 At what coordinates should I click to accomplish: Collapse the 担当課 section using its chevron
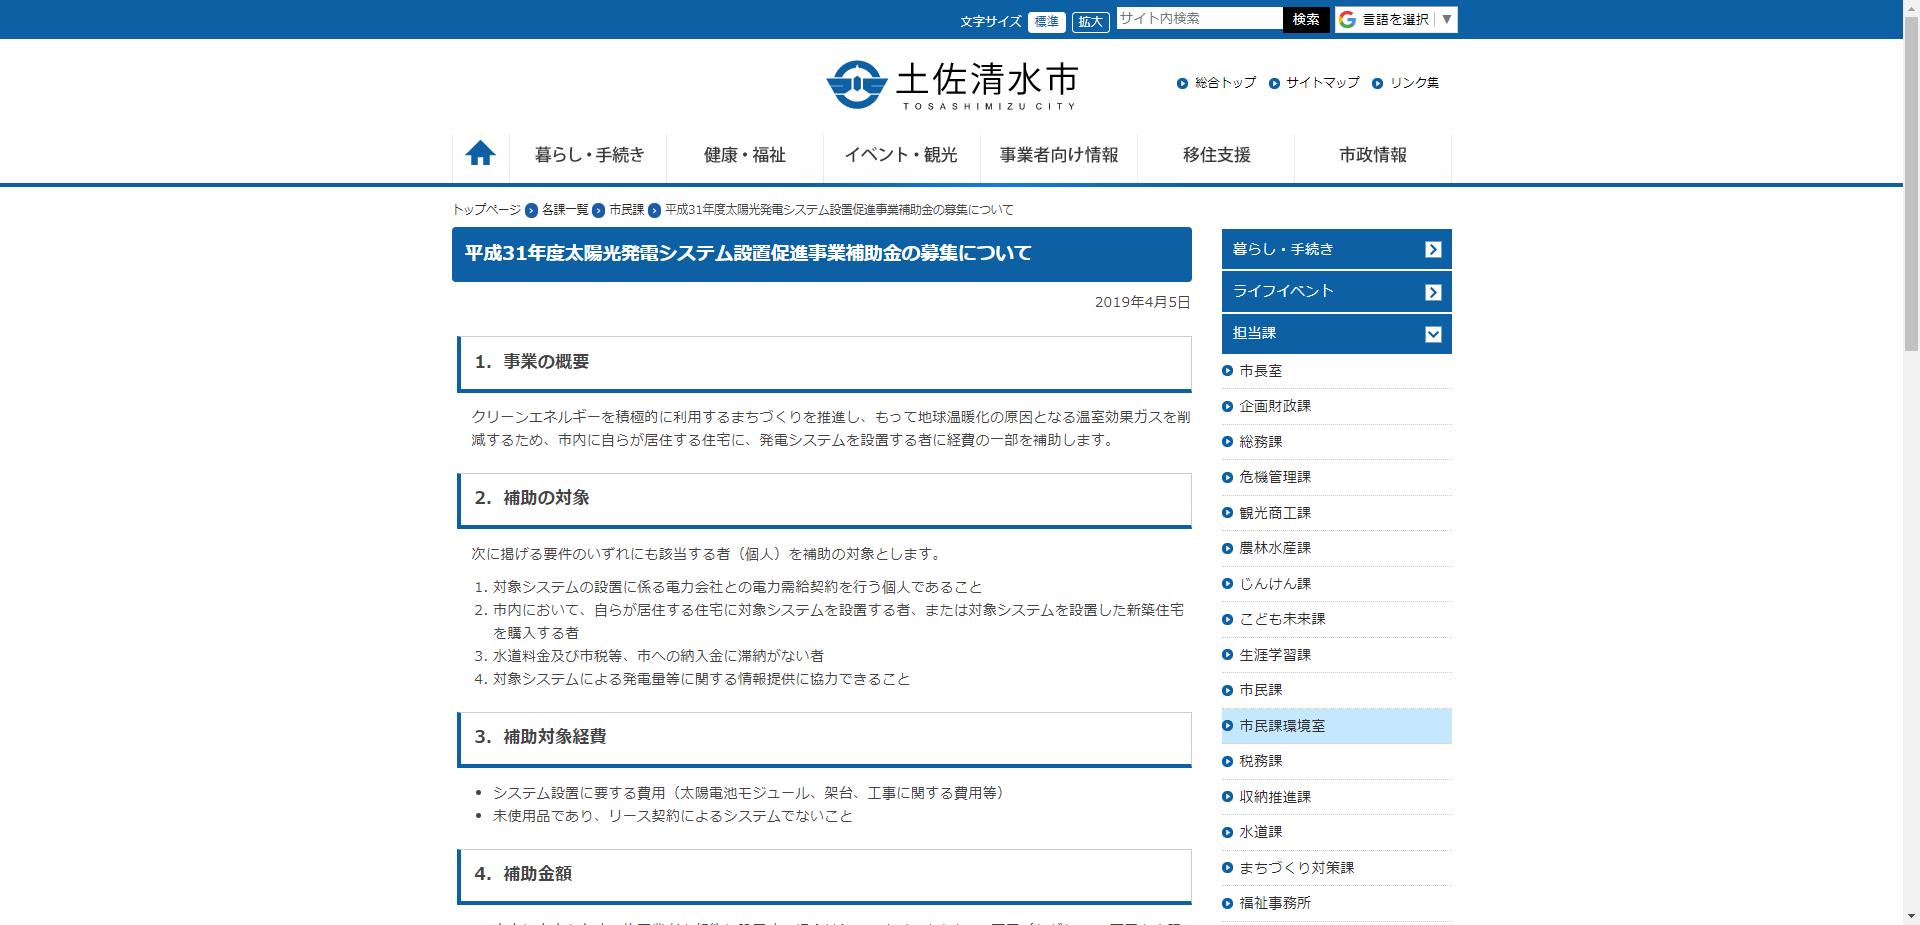tap(1434, 334)
